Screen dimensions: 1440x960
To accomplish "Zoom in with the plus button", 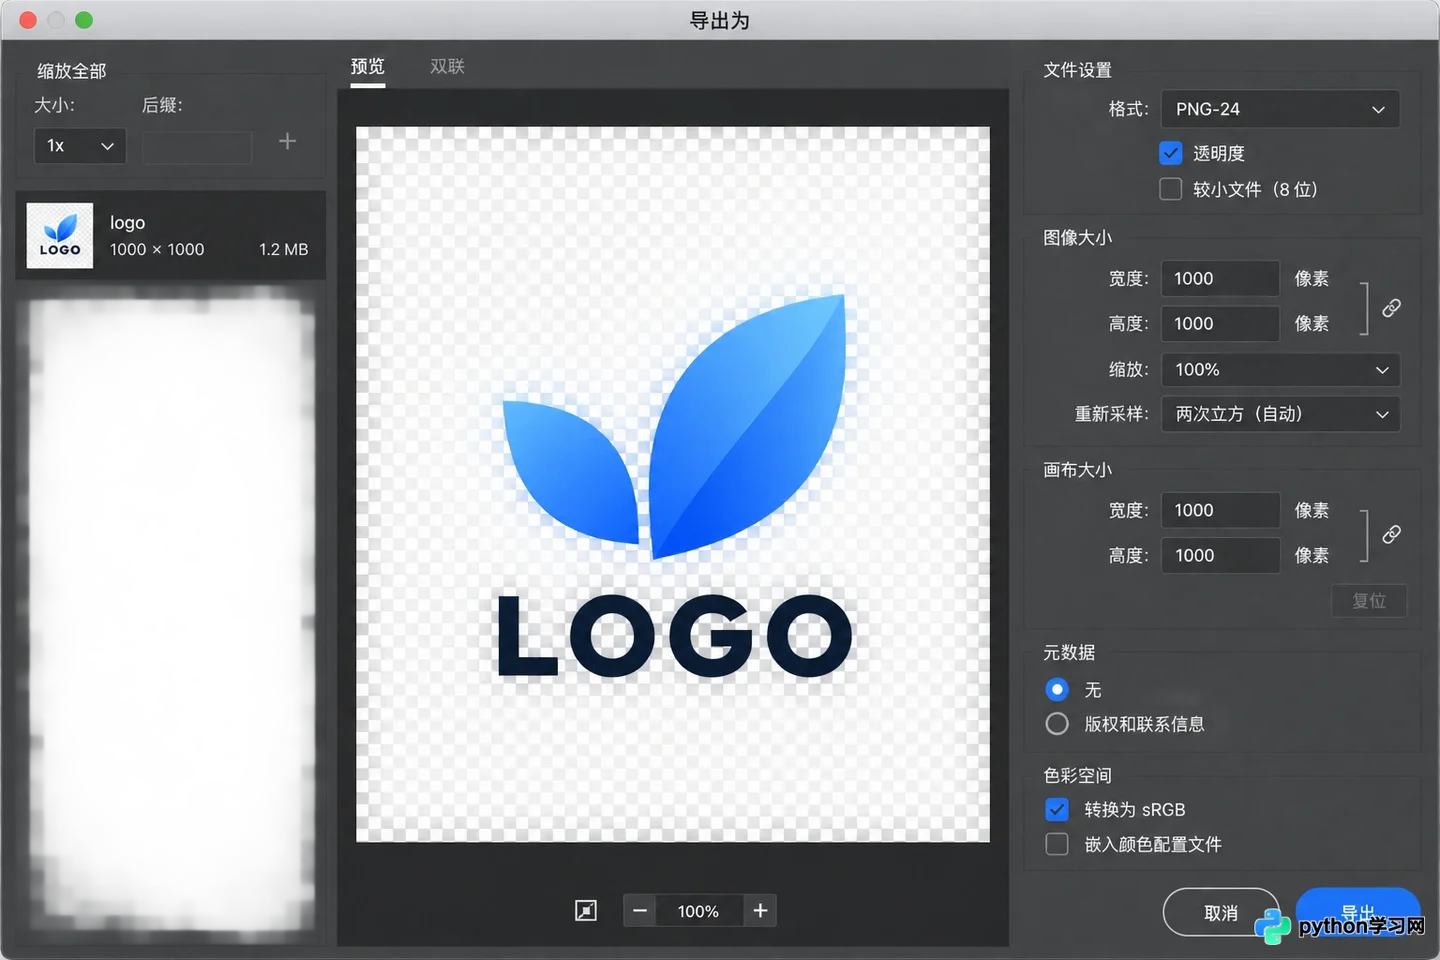I will pyautogui.click(x=760, y=911).
